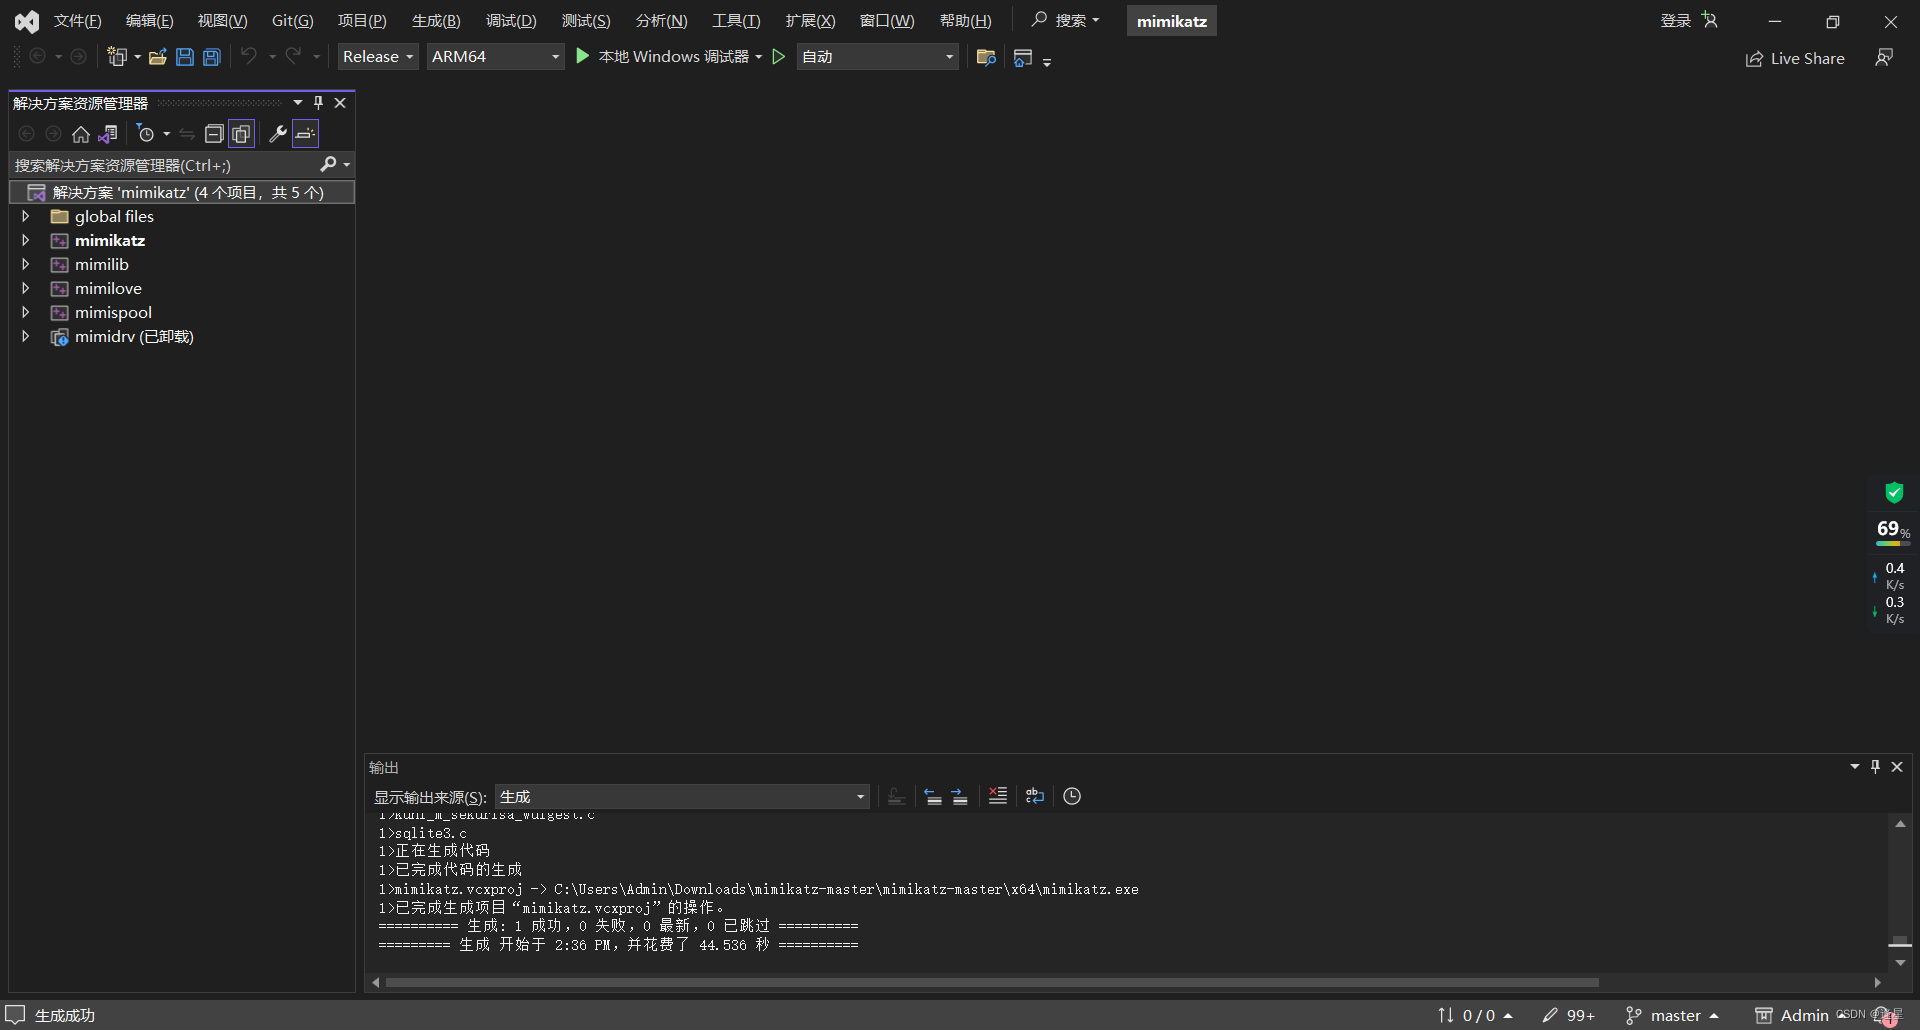Start without debugging using the outlined play icon
Image resolution: width=1920 pixels, height=1030 pixels.
pos(779,57)
